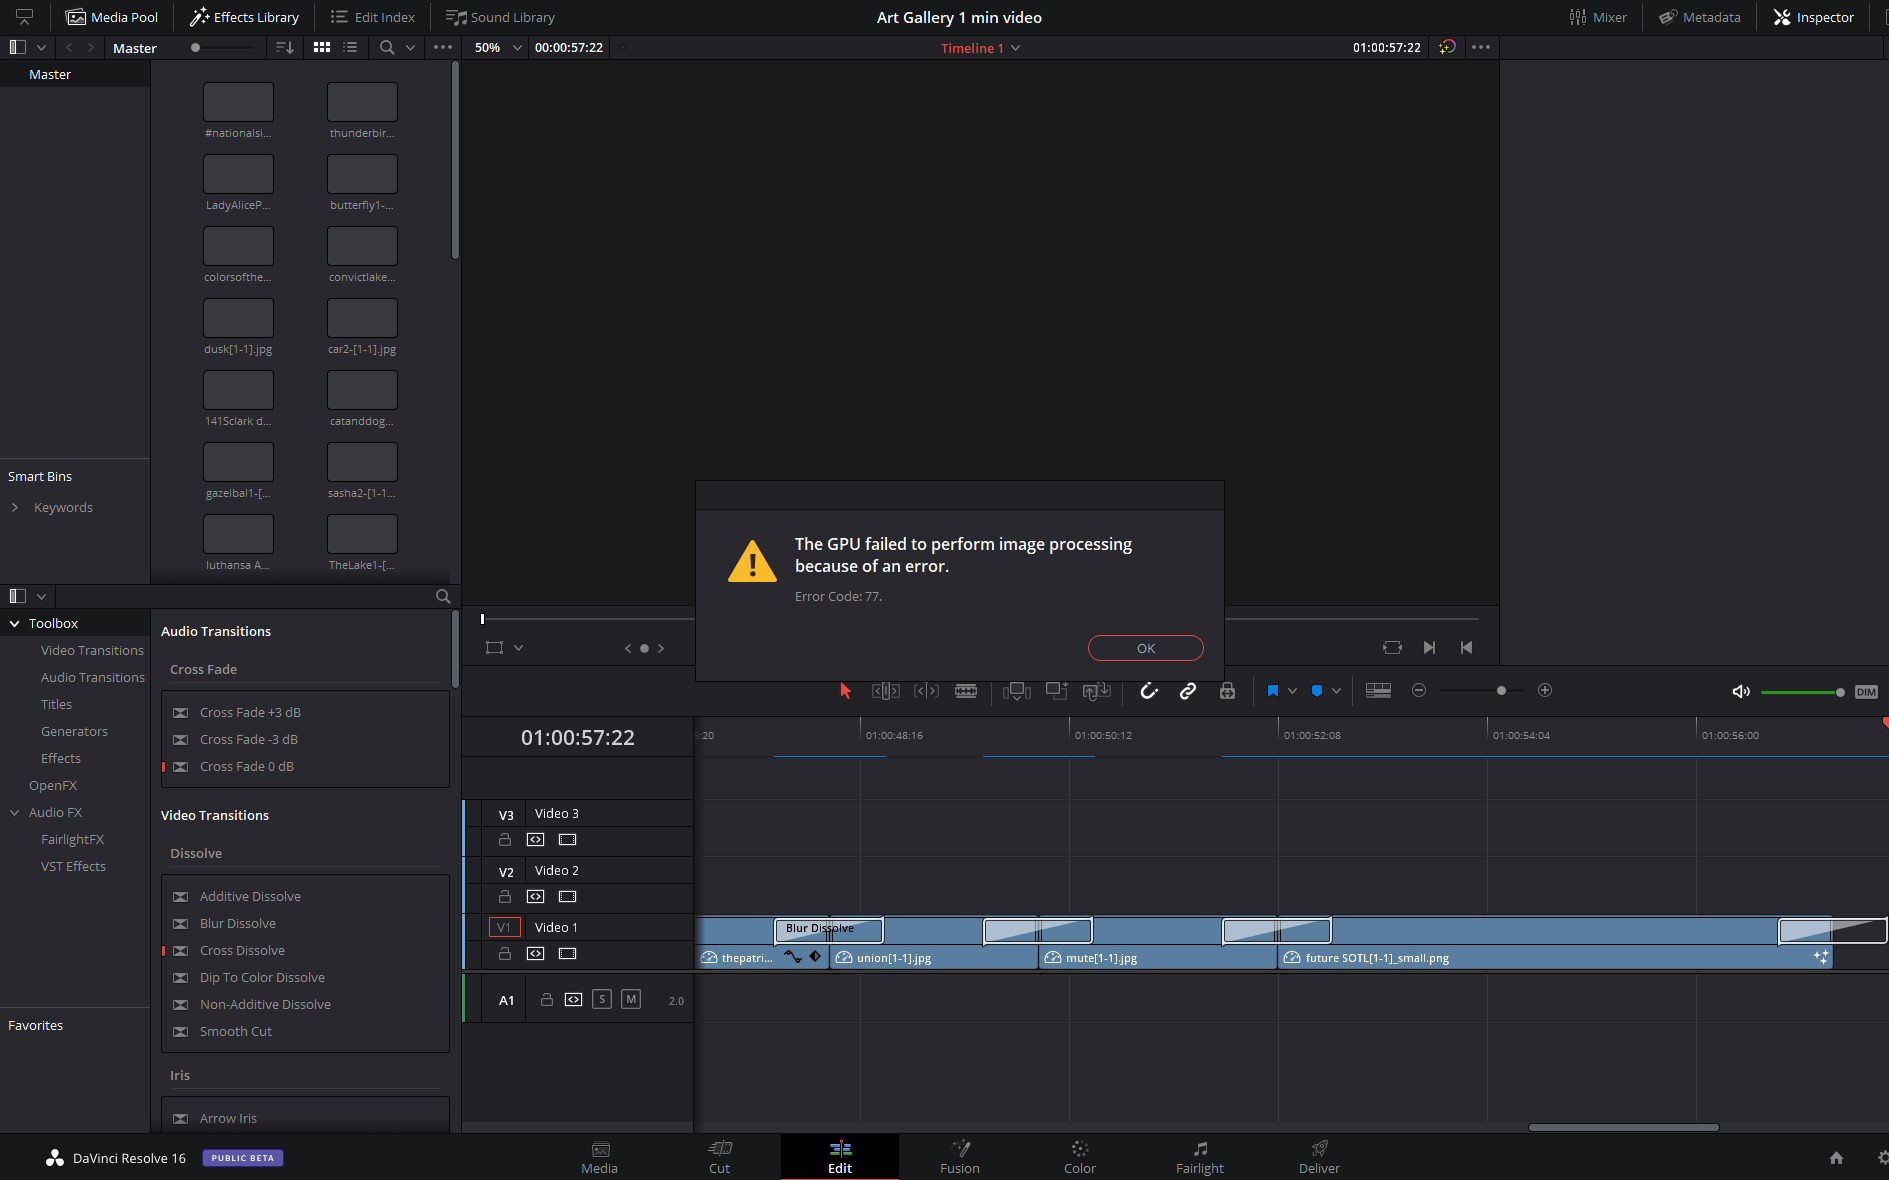Screen dimensions: 1889x1180
Task: Select the dusk[1-1].jpg thumbnail
Action: coord(238,318)
